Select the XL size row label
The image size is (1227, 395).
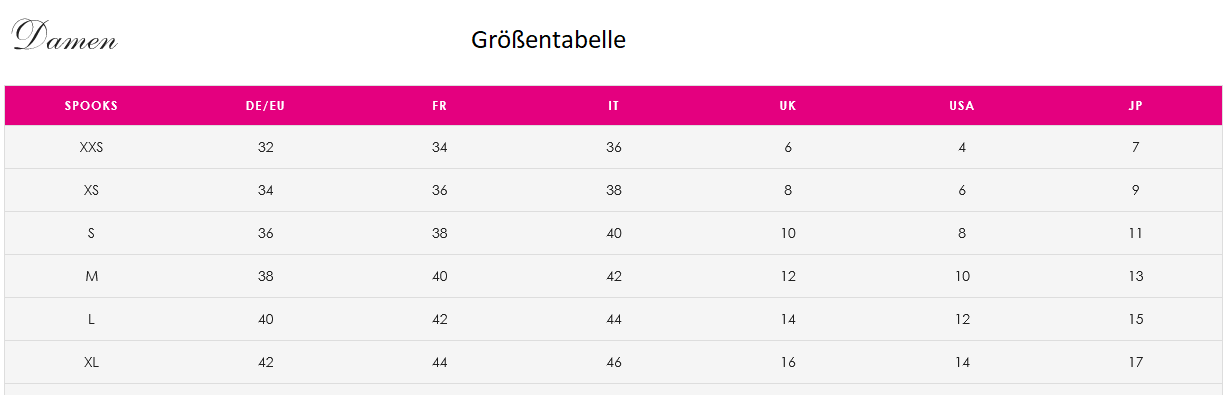click(91, 362)
